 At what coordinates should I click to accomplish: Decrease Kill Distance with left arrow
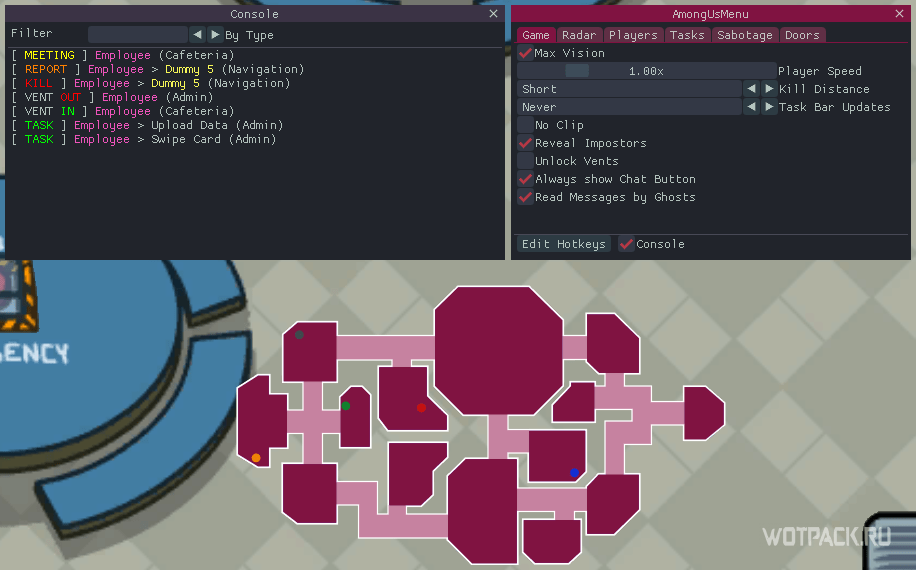pyautogui.click(x=751, y=89)
